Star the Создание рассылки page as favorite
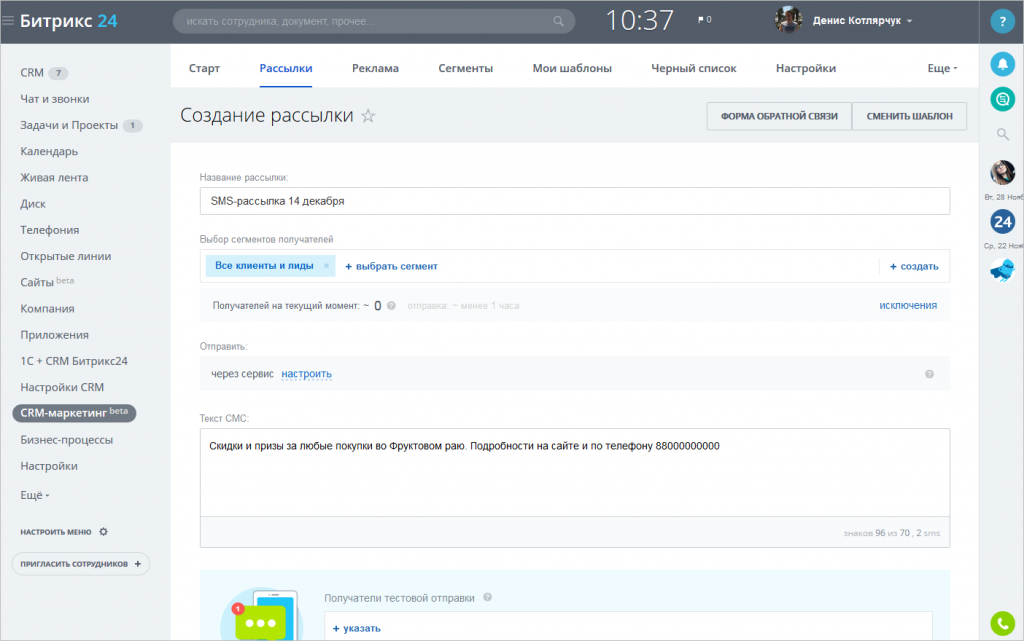The height and width of the screenshot is (641, 1024). pos(368,116)
